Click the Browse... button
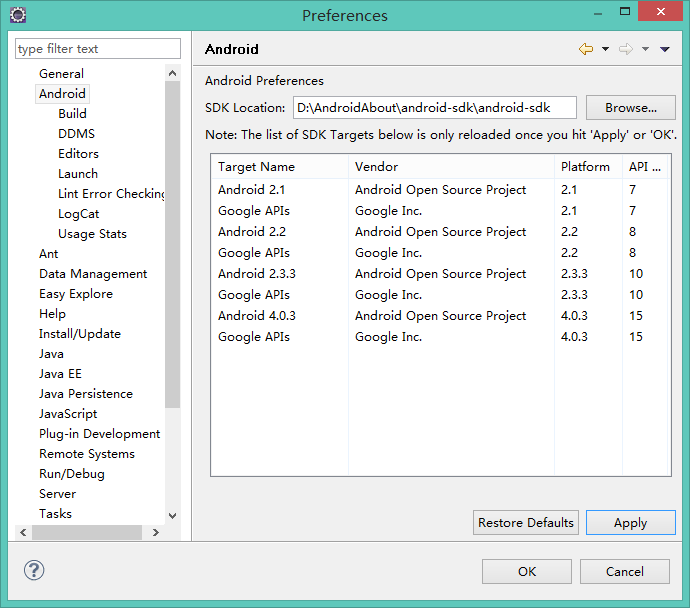The width and height of the screenshot is (690, 608). click(x=631, y=108)
